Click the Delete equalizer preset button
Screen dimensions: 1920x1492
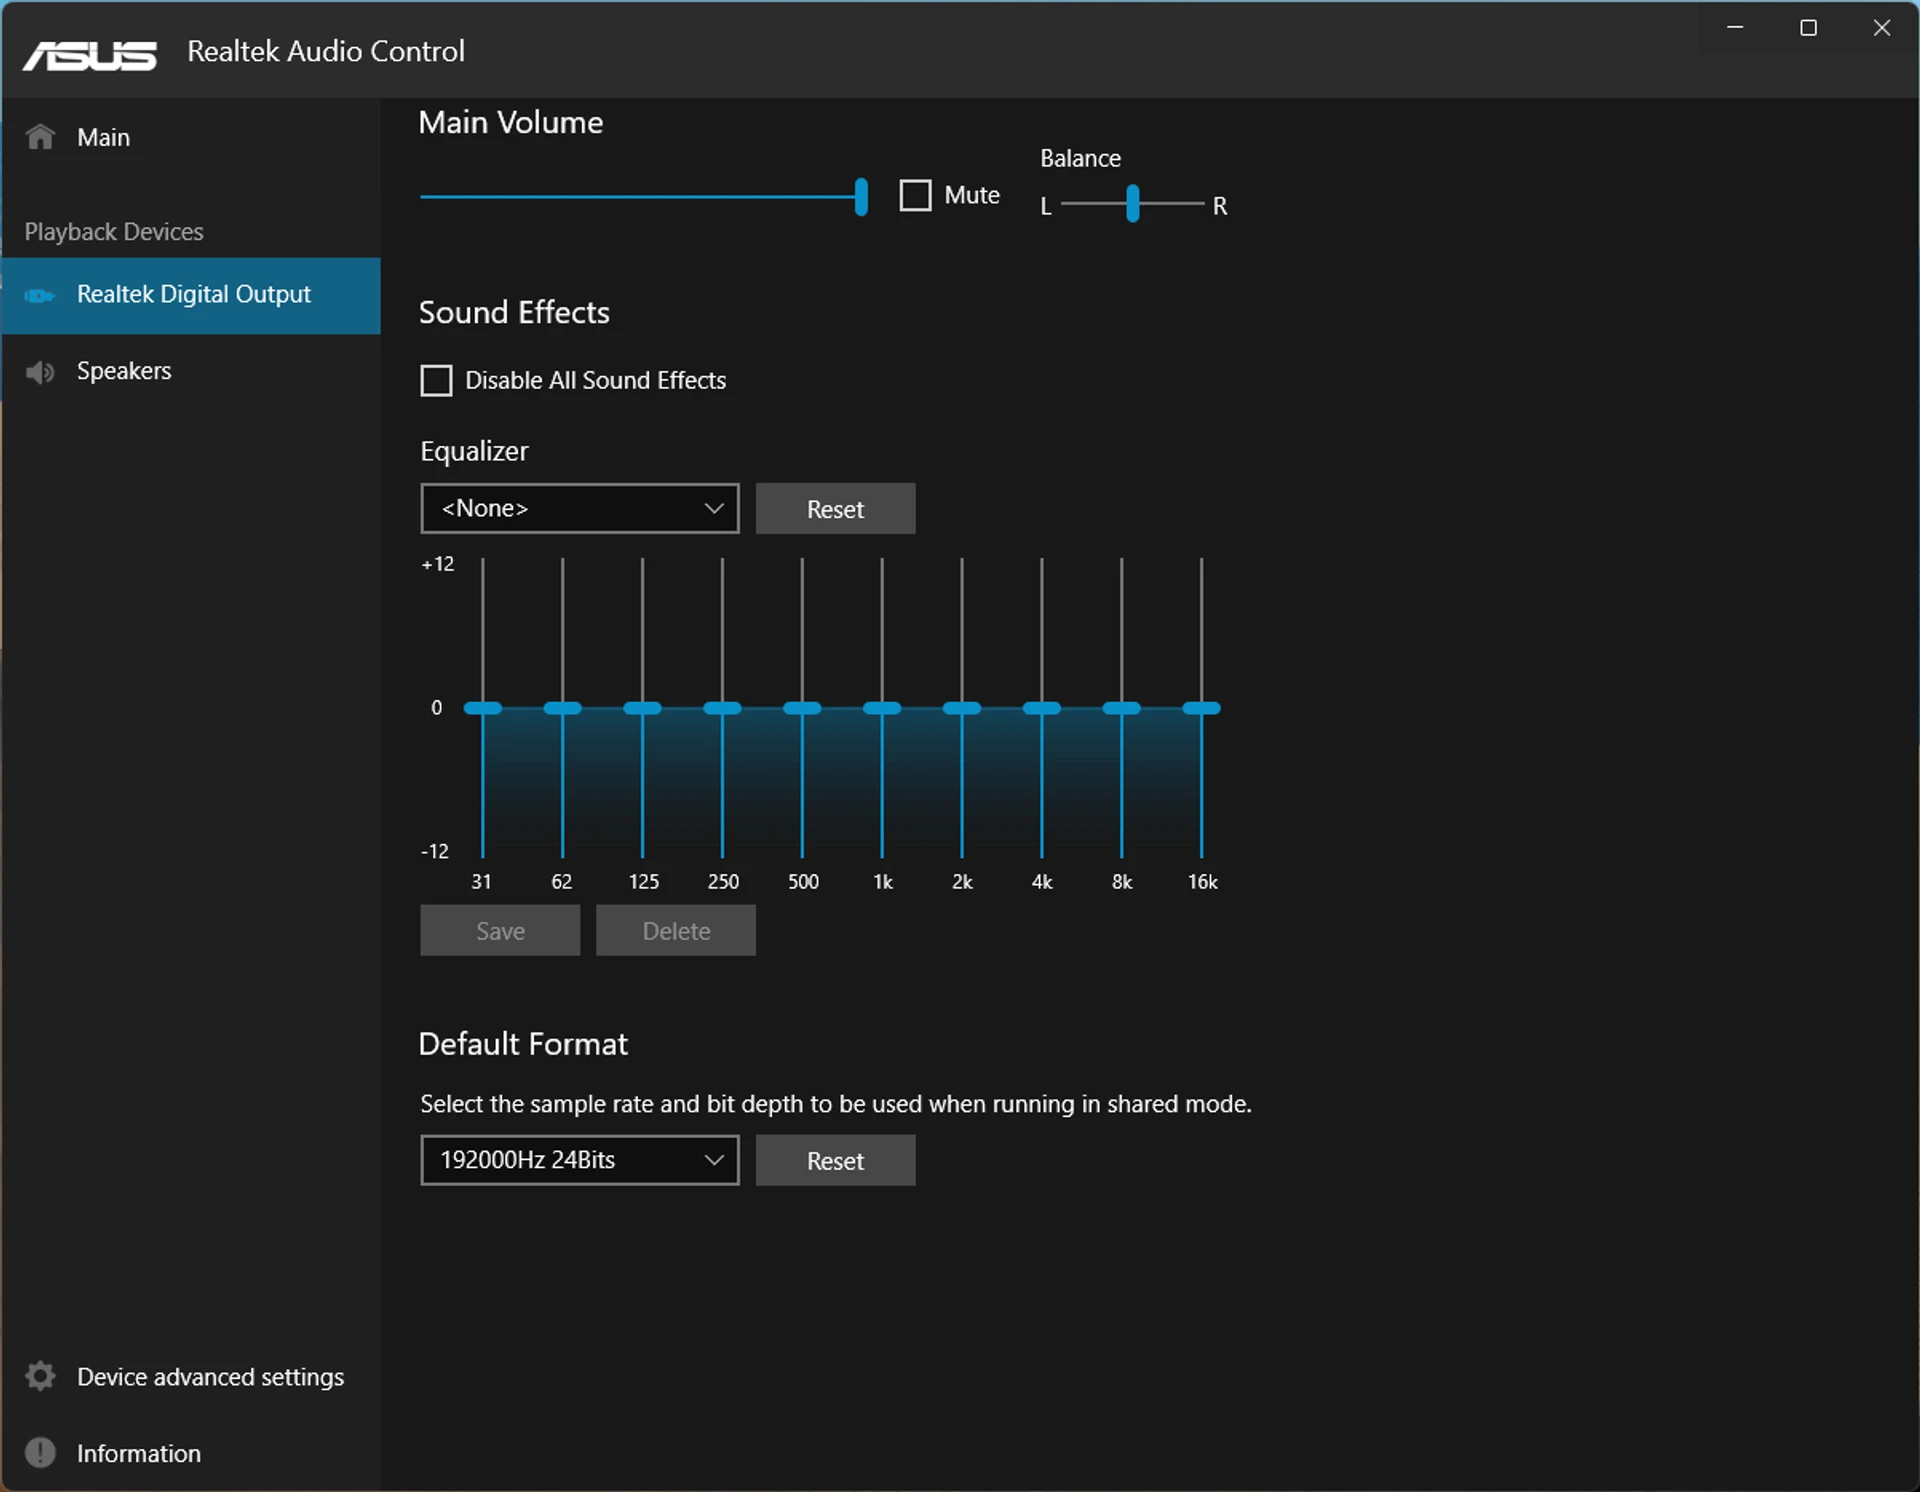(x=676, y=931)
